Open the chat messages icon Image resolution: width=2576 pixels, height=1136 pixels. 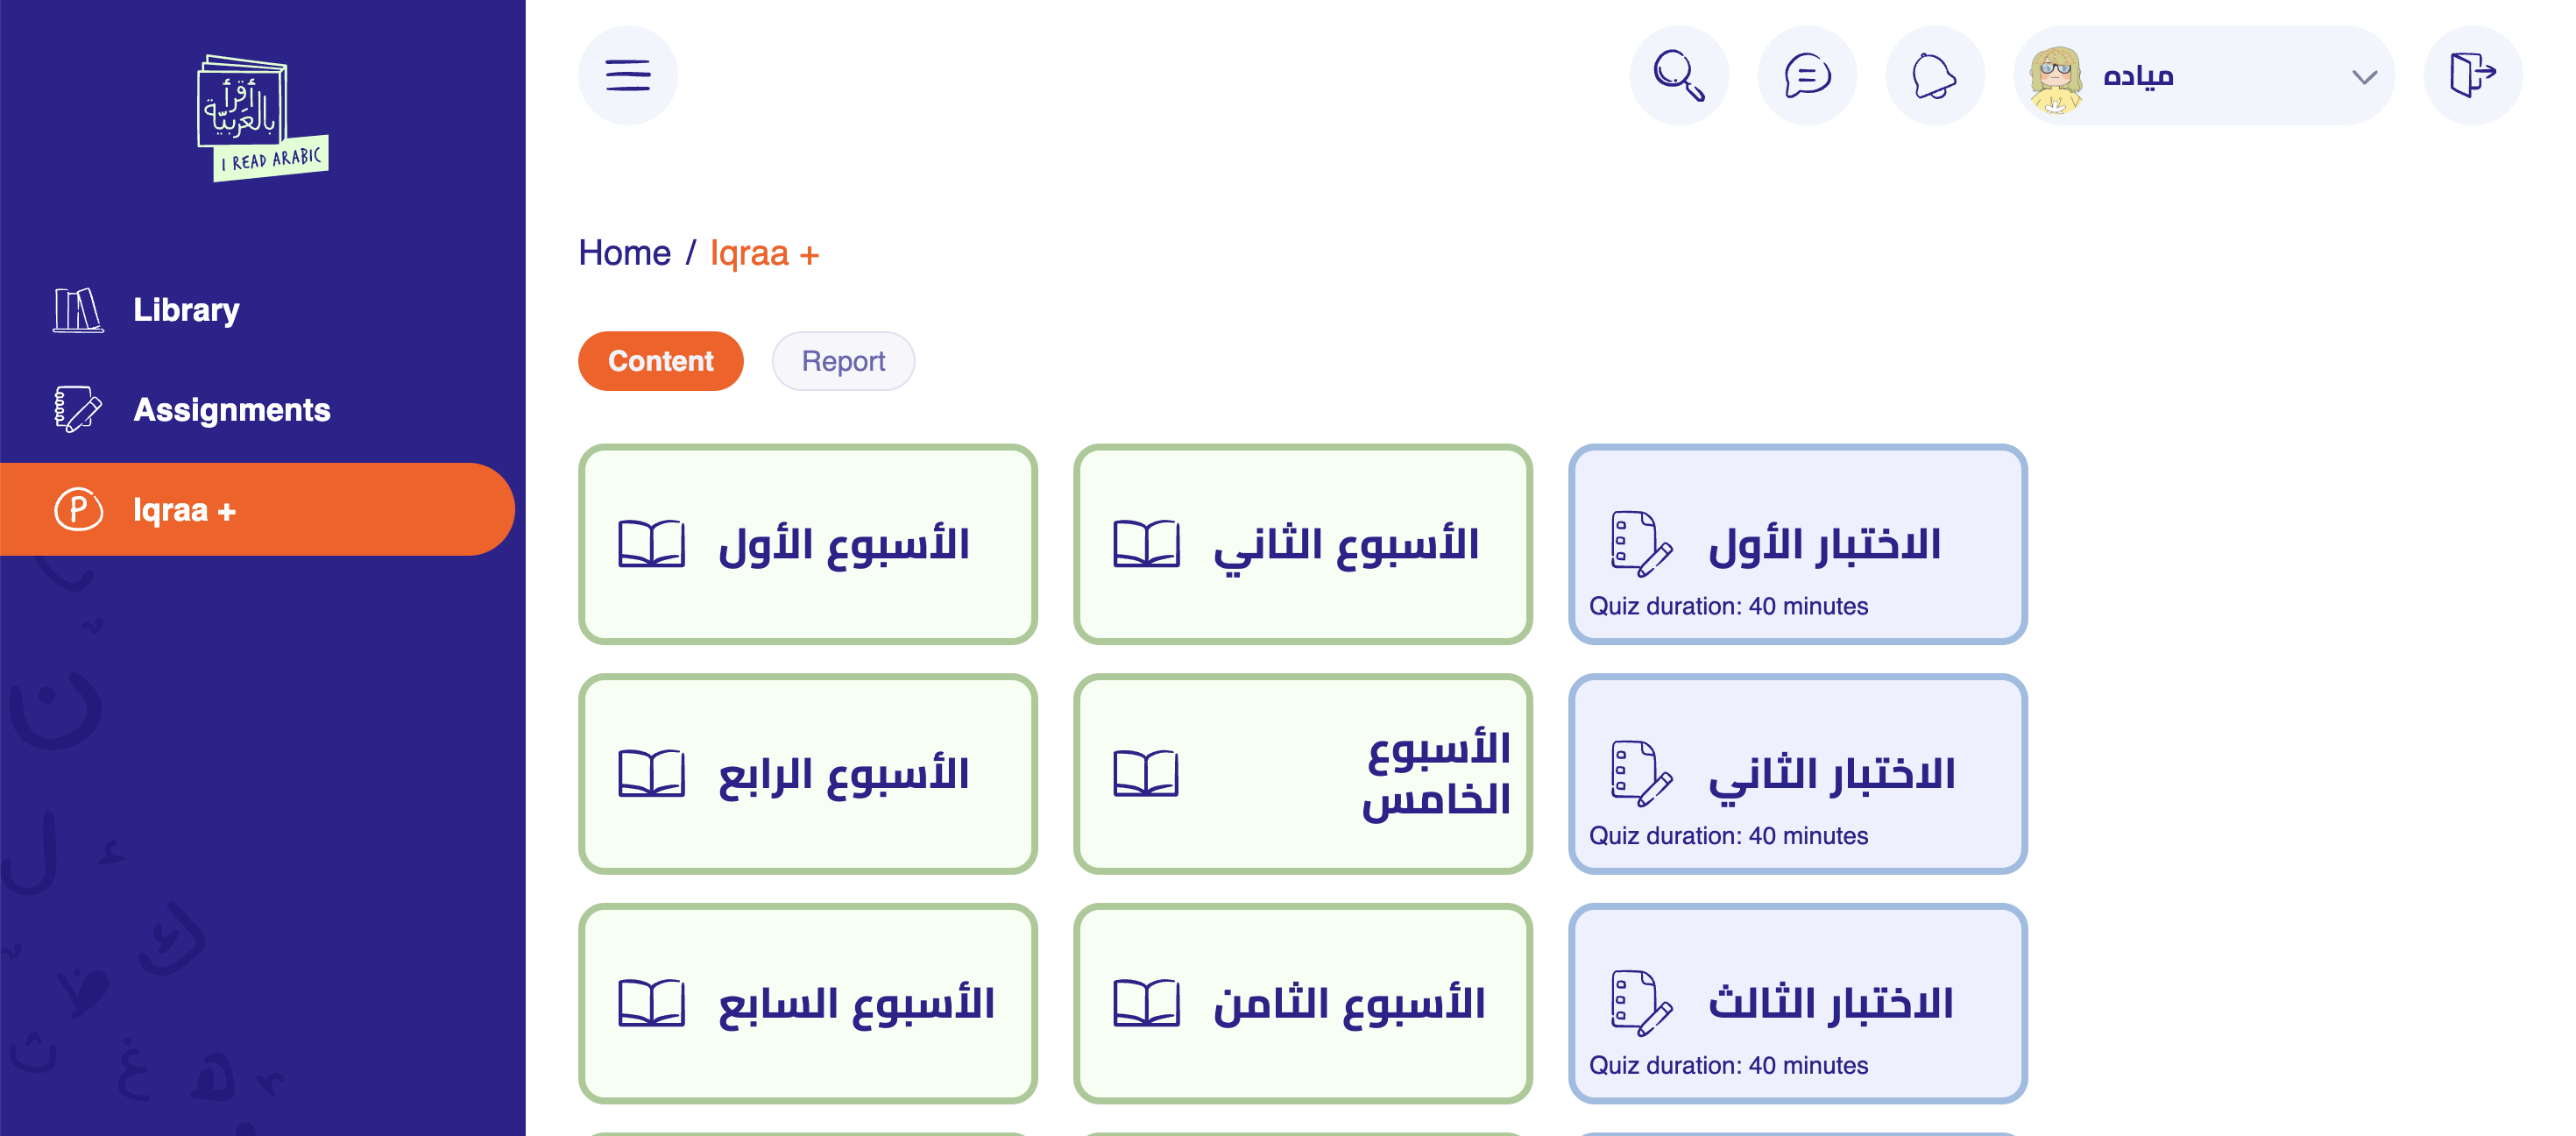pyautogui.click(x=1806, y=76)
